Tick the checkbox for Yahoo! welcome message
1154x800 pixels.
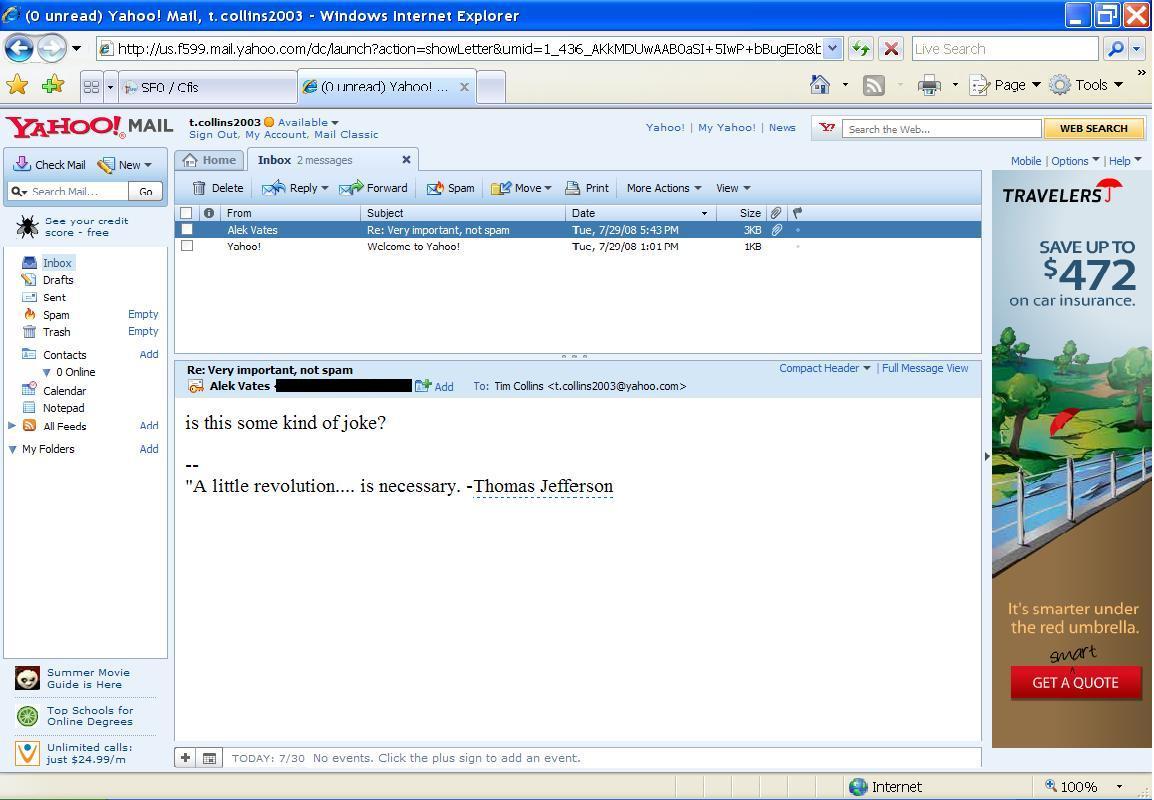tap(187, 246)
